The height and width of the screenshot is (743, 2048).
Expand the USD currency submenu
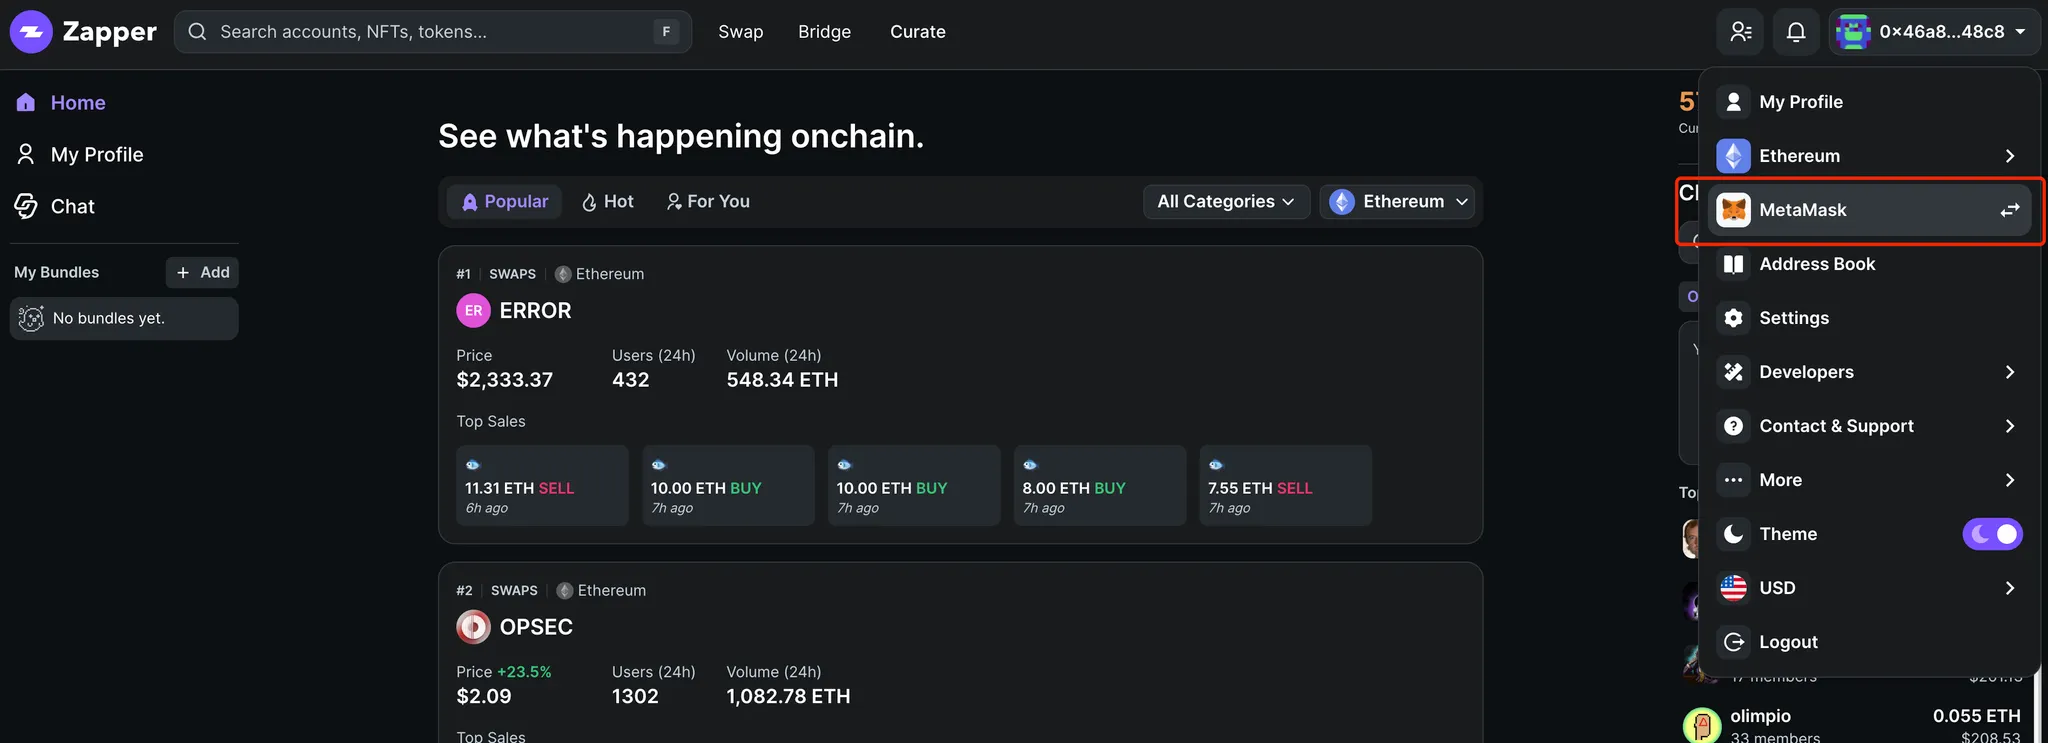point(2009,588)
